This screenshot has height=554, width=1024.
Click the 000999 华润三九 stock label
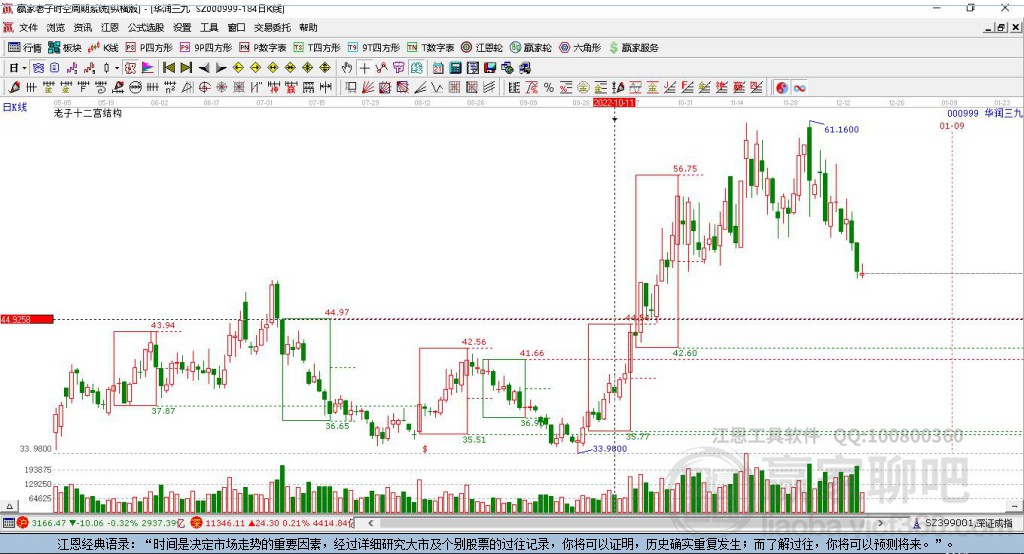pyautogui.click(x=984, y=113)
